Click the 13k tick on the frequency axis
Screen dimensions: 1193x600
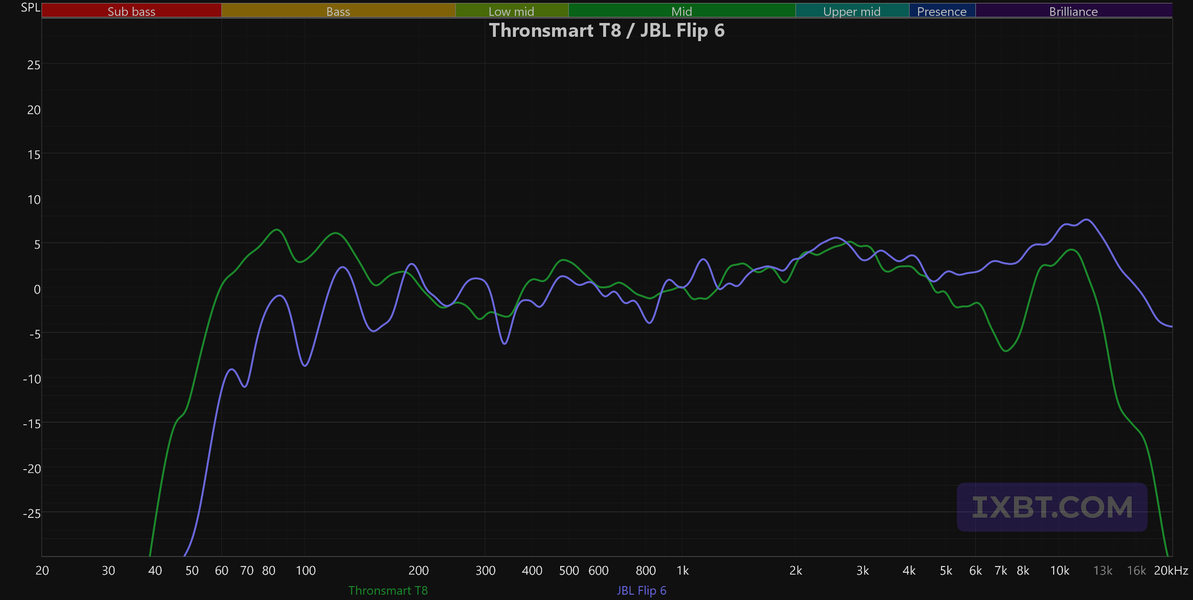1103,570
